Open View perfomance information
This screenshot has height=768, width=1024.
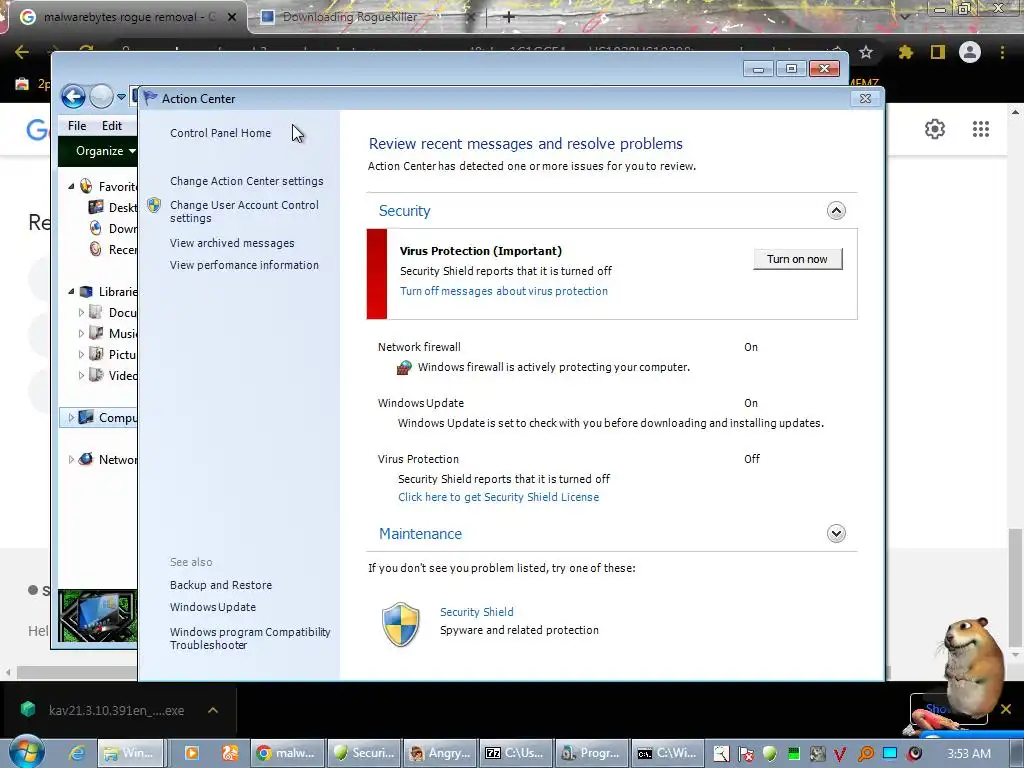pyautogui.click(x=244, y=265)
